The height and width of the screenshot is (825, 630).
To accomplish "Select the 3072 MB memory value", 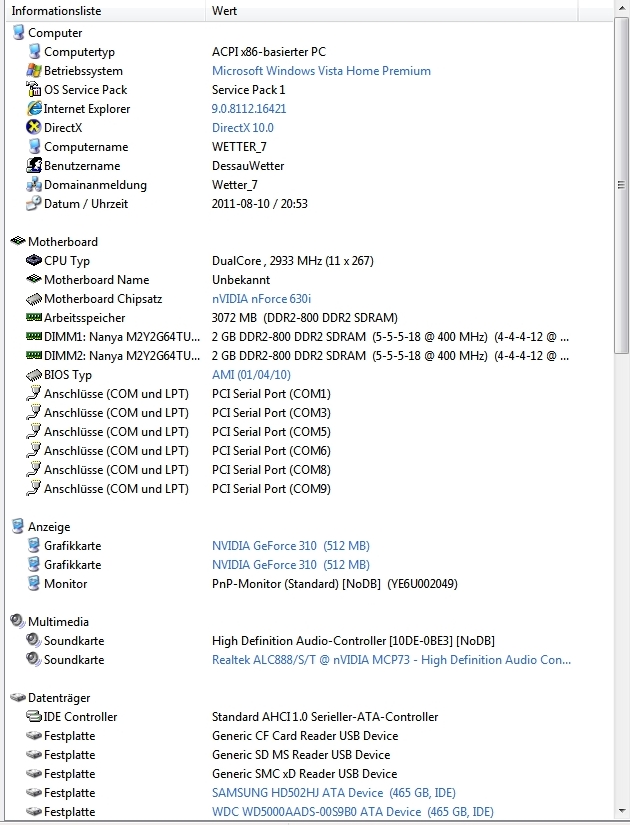I will tap(305, 318).
